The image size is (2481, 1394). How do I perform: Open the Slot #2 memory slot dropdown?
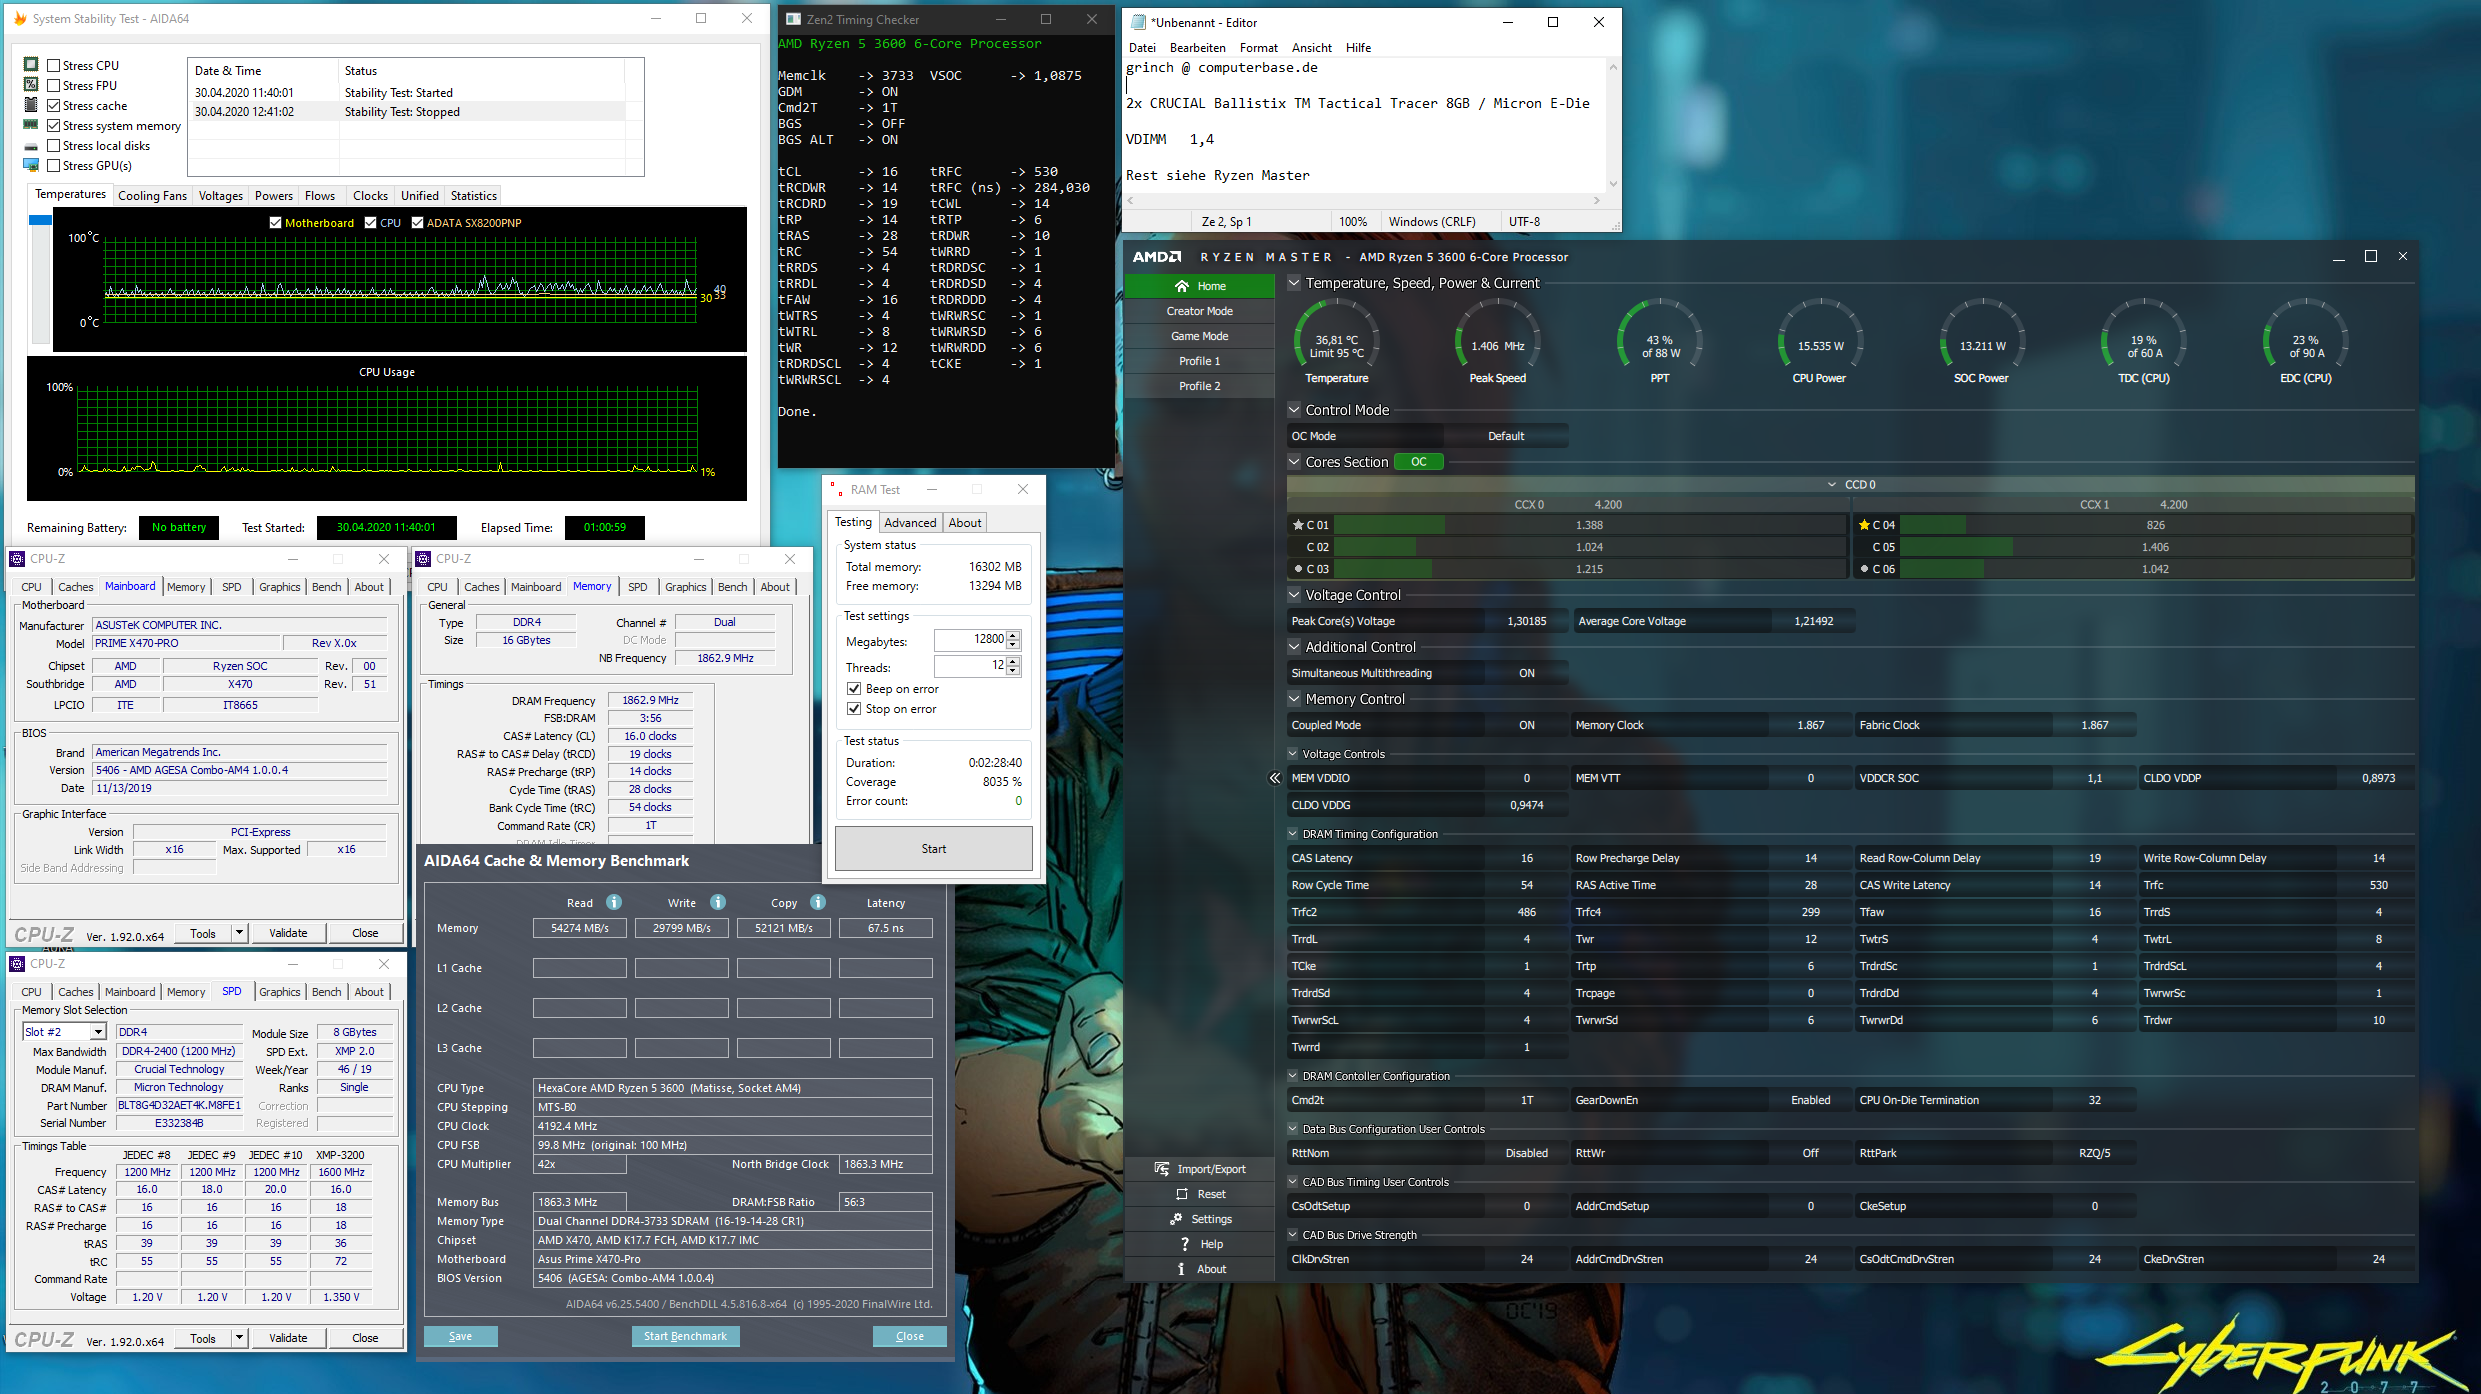pos(98,1032)
